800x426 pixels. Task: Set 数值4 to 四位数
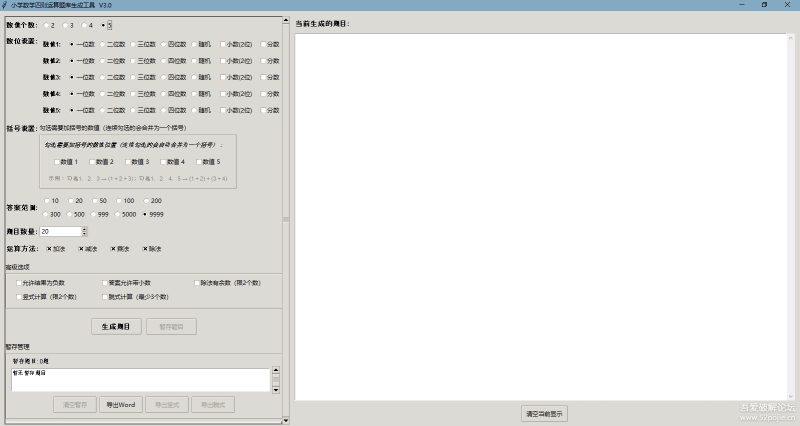point(173,94)
